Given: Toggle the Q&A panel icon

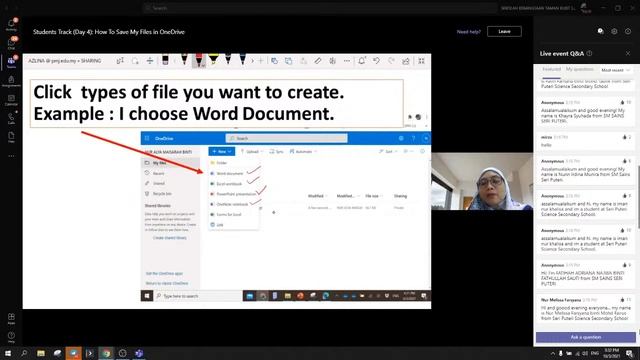Looking at the screenshot, I should click(600, 31).
